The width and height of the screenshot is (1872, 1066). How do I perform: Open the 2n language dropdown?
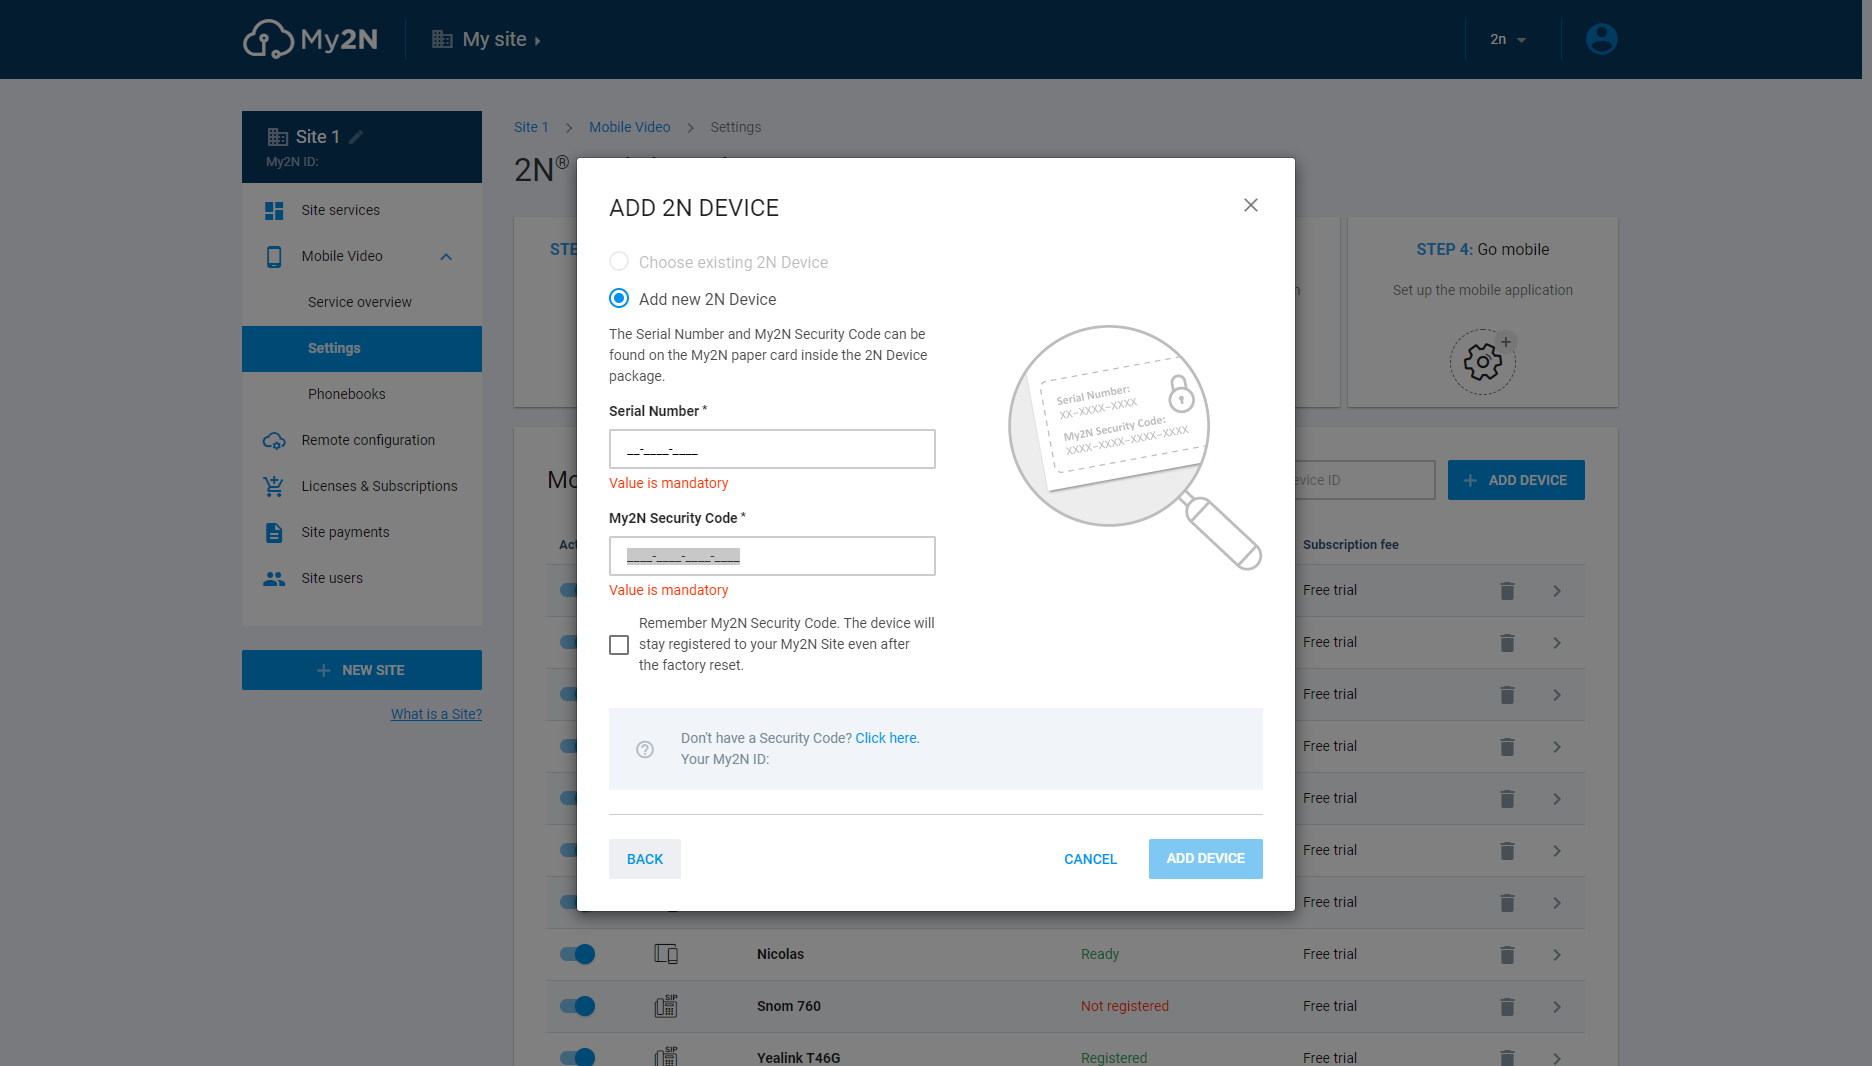(1508, 40)
